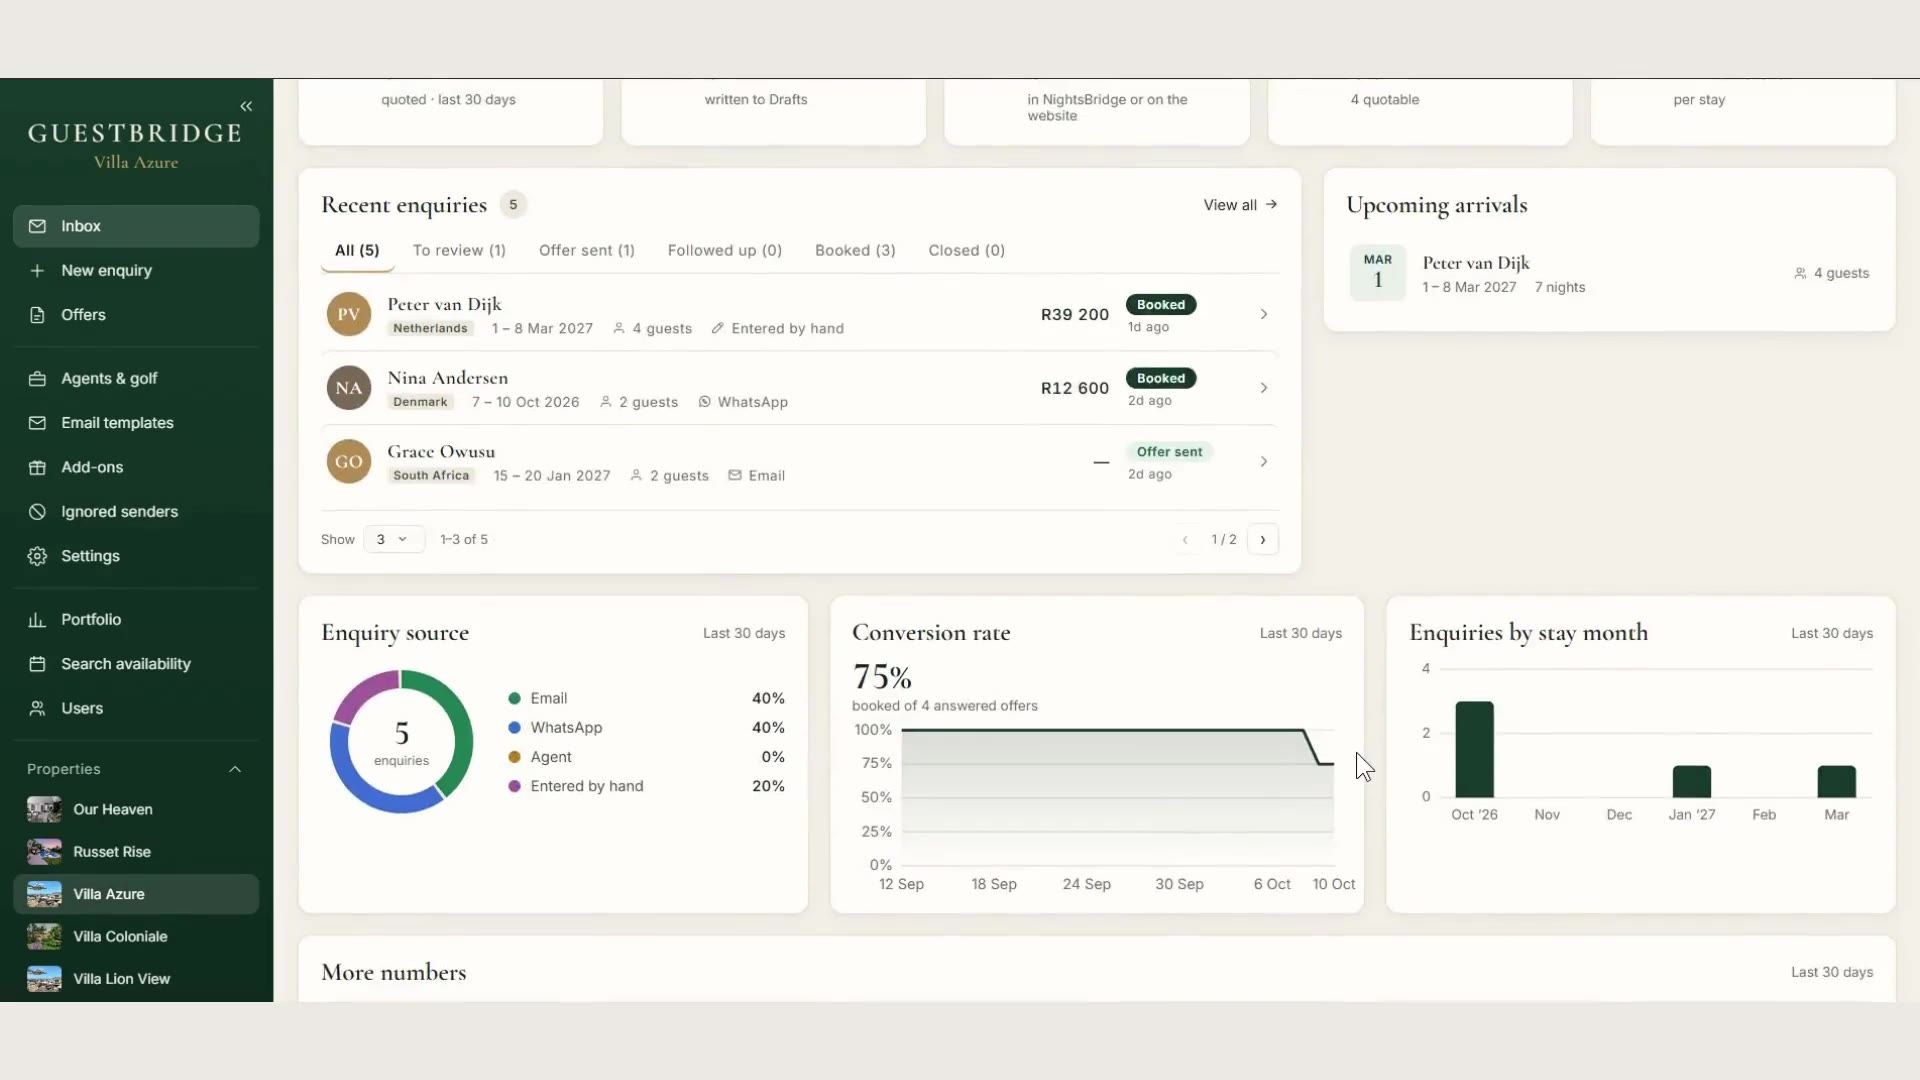Image resolution: width=1920 pixels, height=1080 pixels.
Task: Select the Villa Coloniale property
Action: click(136, 937)
